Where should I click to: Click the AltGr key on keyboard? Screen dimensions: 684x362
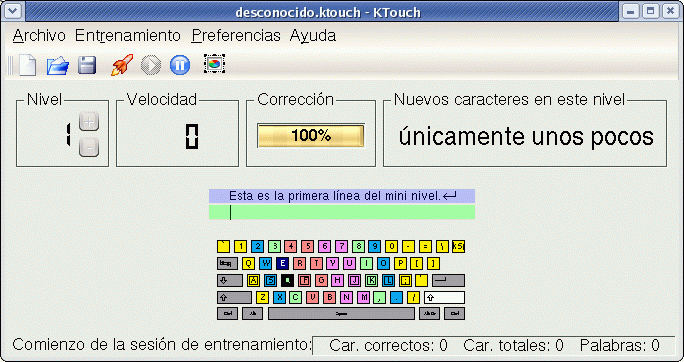point(429,314)
